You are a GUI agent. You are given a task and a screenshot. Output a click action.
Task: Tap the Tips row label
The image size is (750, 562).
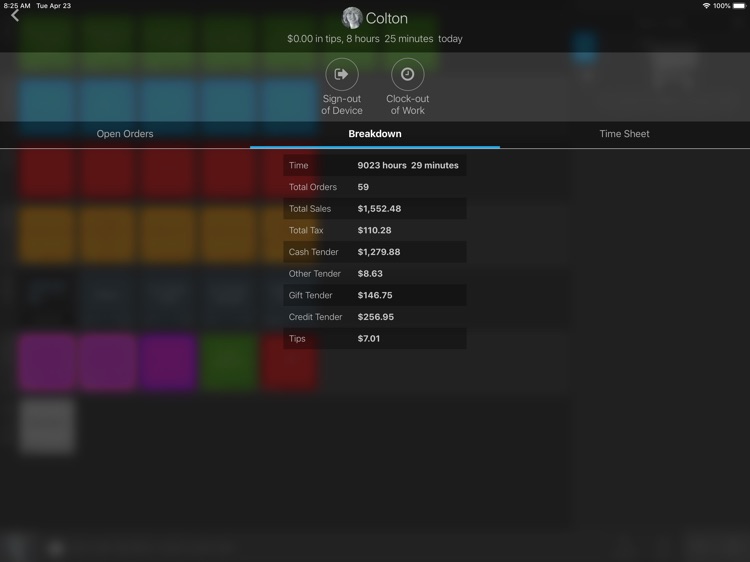(297, 339)
